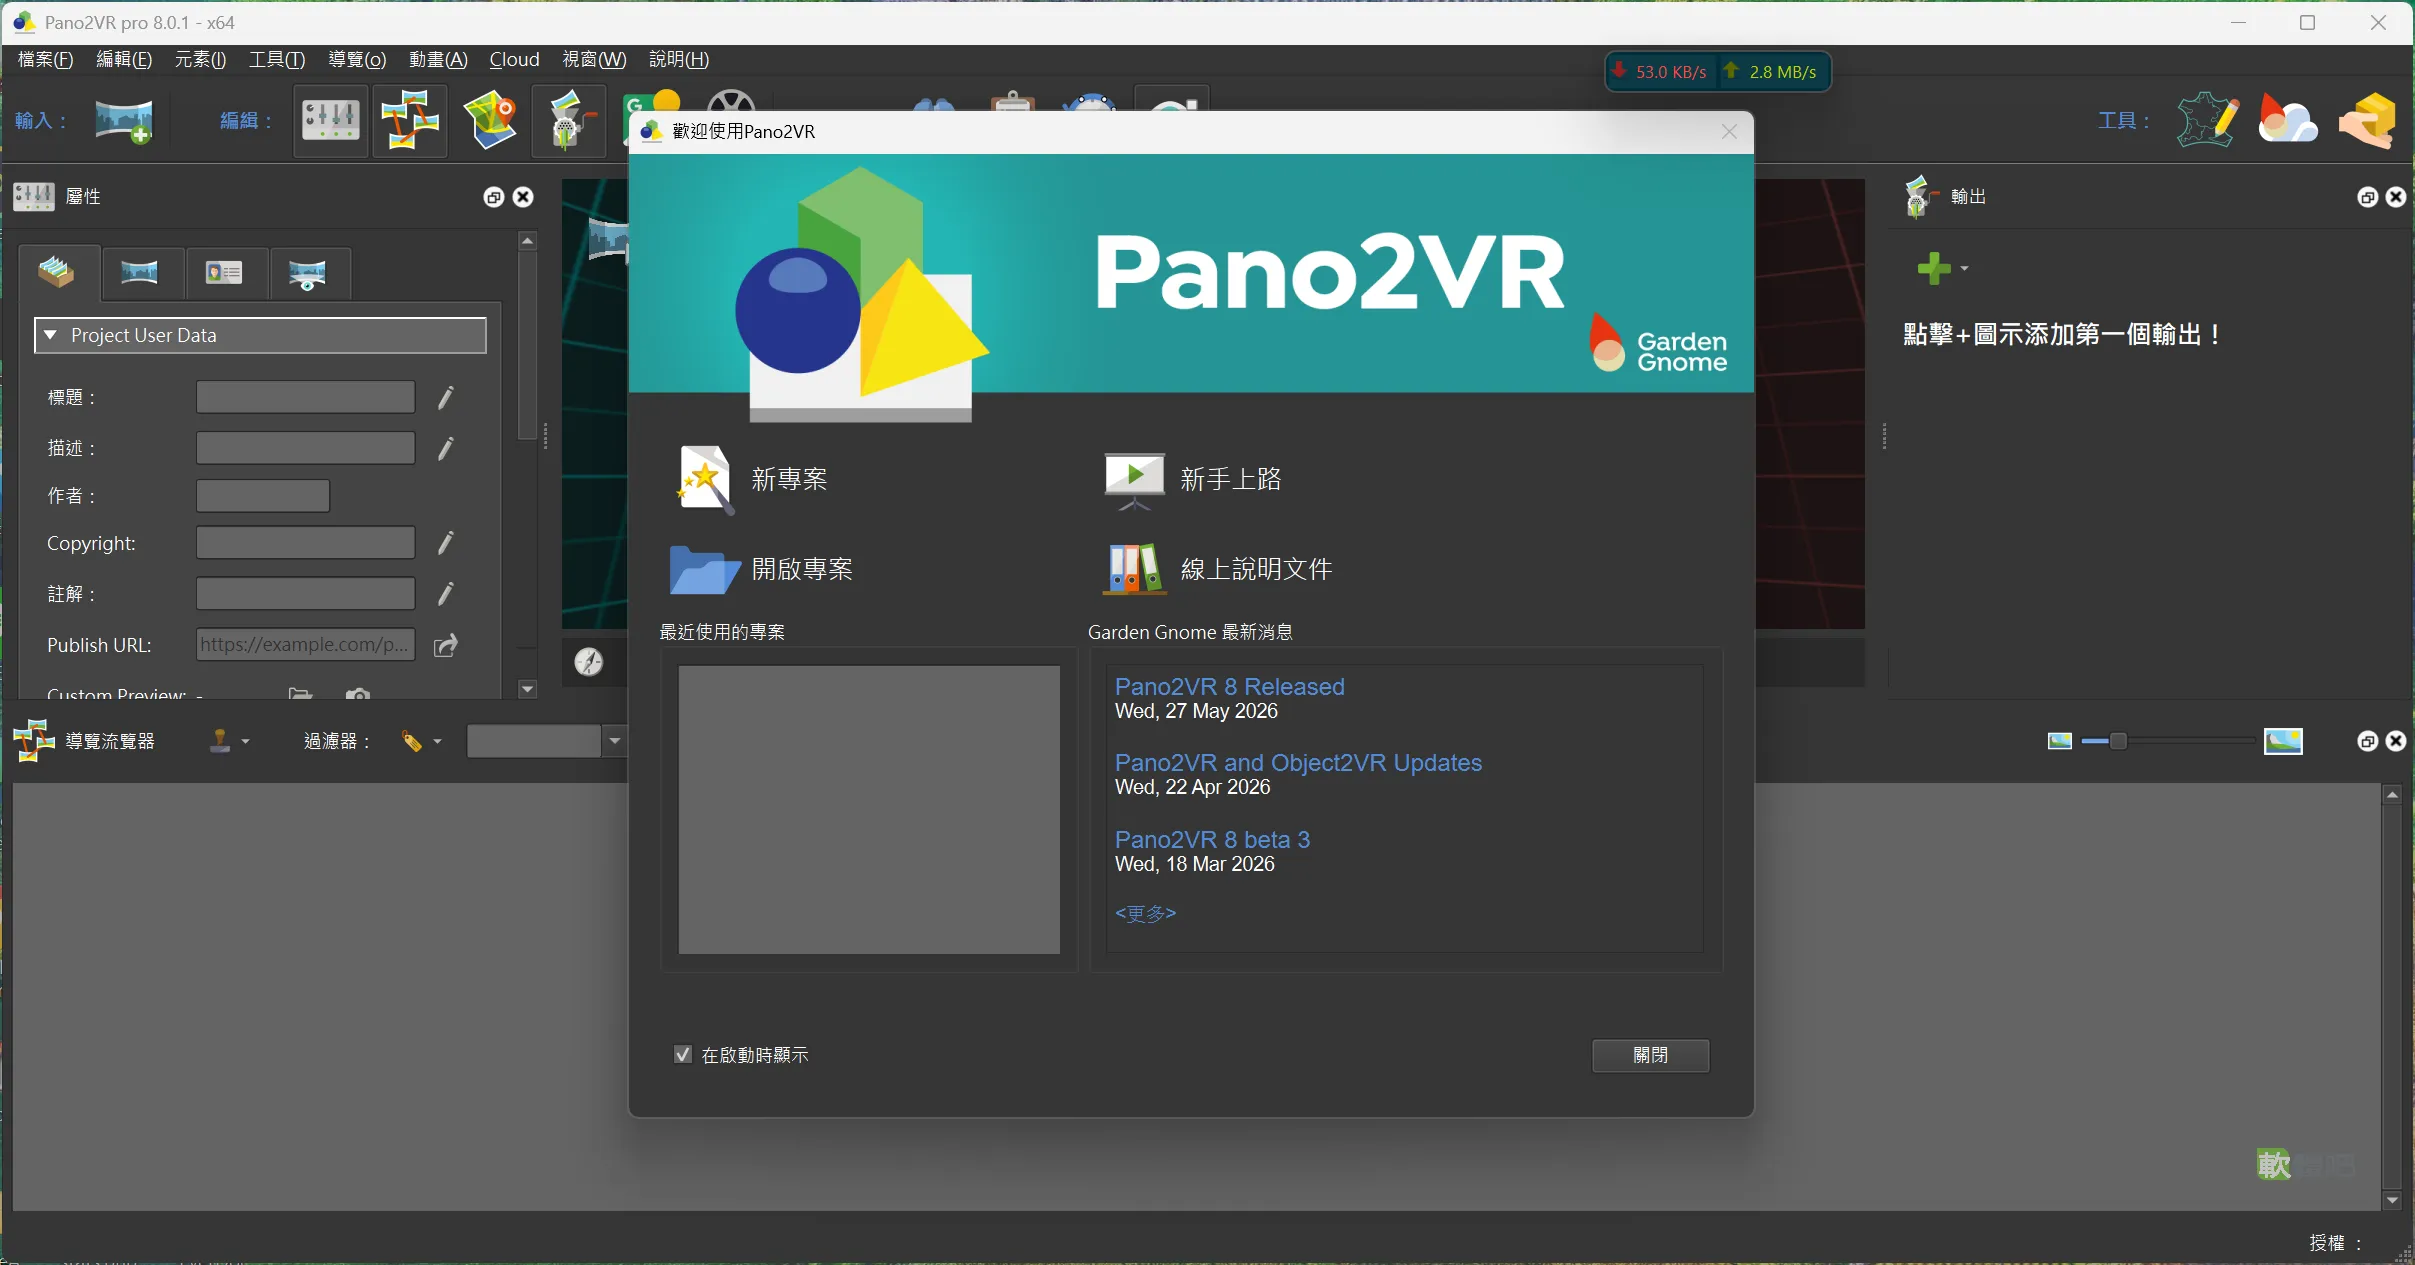Open 線上說明文件 online documentation
Screen dimensions: 2415x1265
coord(1217,569)
